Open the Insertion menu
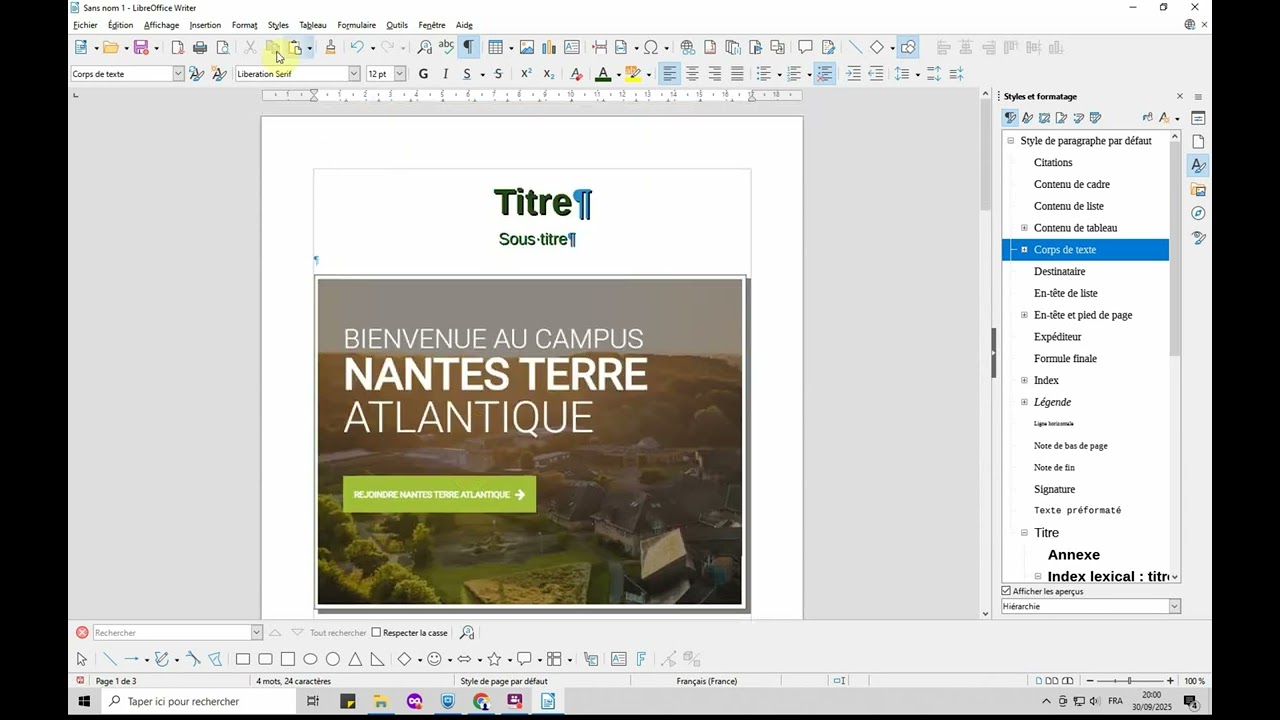 (205, 25)
